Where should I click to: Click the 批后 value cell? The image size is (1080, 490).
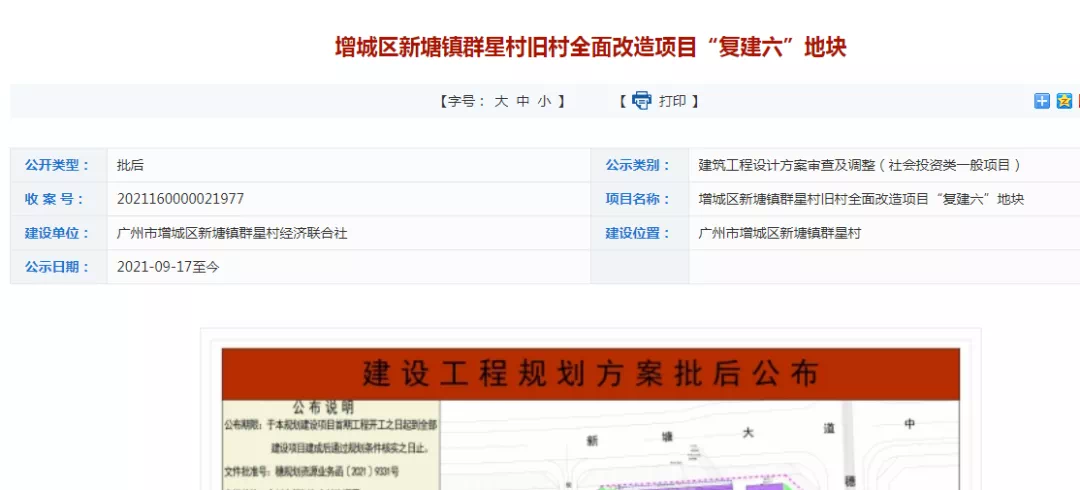click(131, 165)
